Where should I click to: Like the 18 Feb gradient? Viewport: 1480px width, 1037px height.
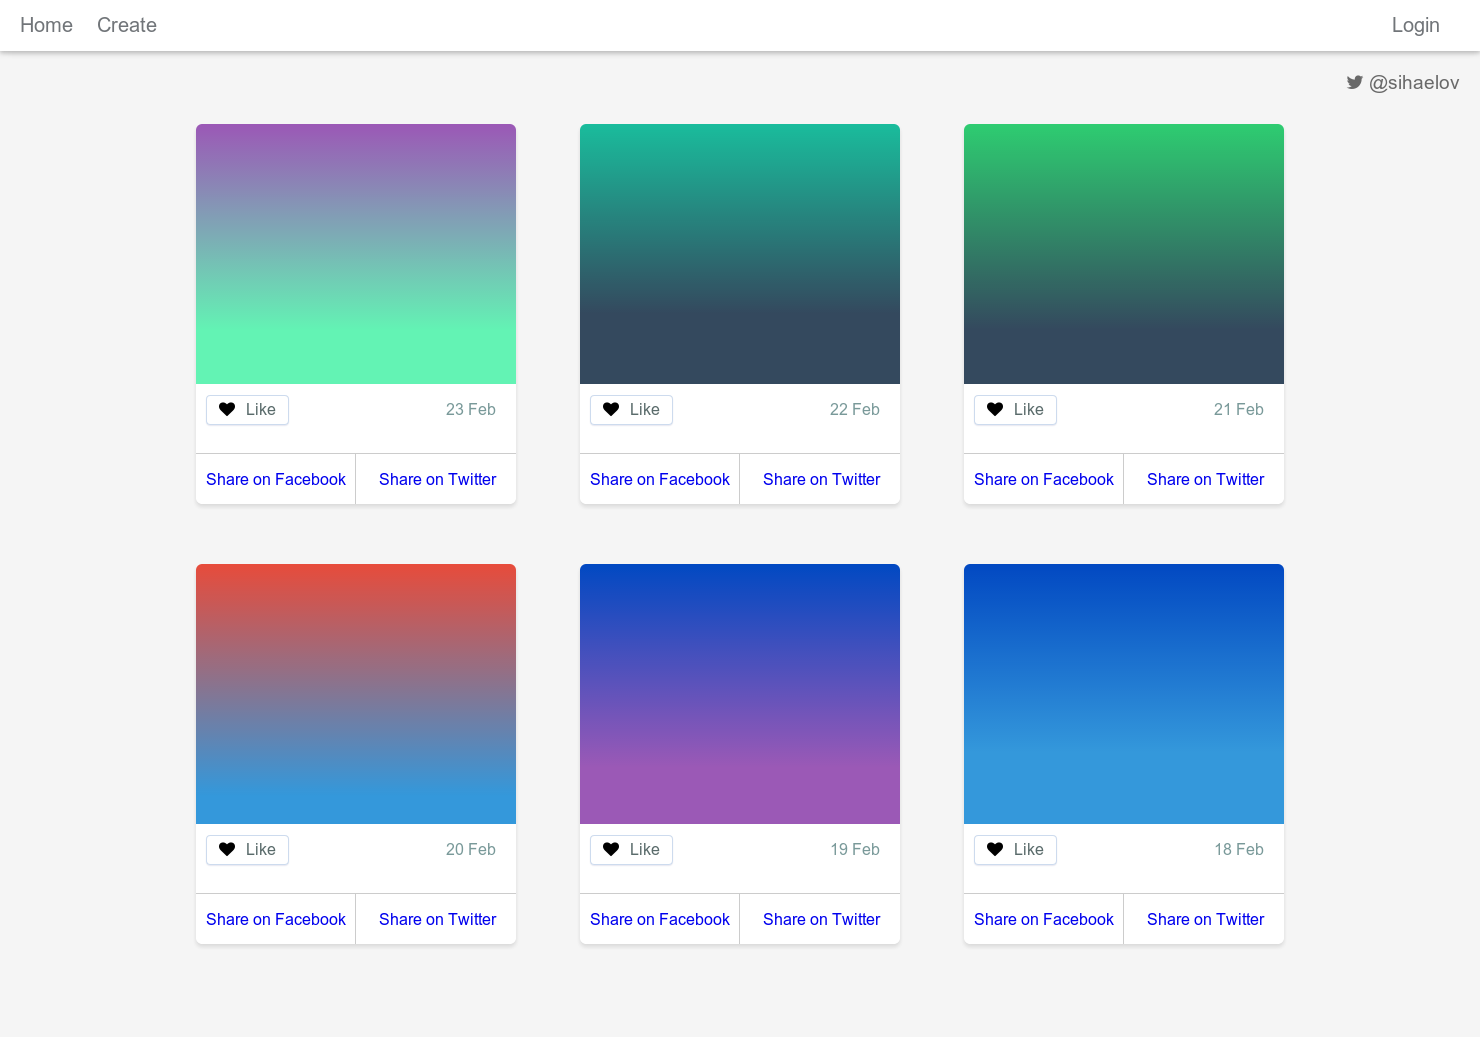pos(1015,850)
